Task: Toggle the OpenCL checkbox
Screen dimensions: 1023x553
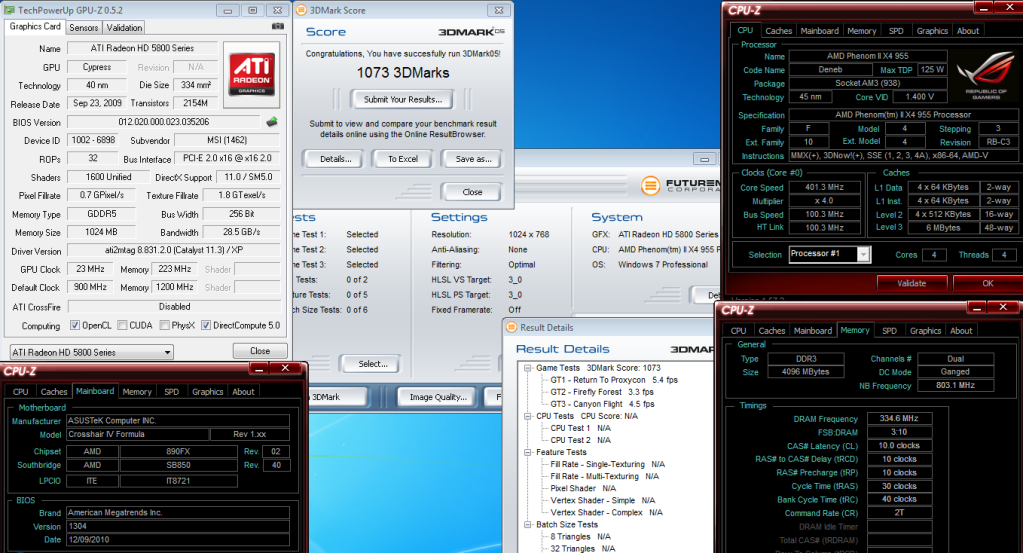Action: [75, 325]
